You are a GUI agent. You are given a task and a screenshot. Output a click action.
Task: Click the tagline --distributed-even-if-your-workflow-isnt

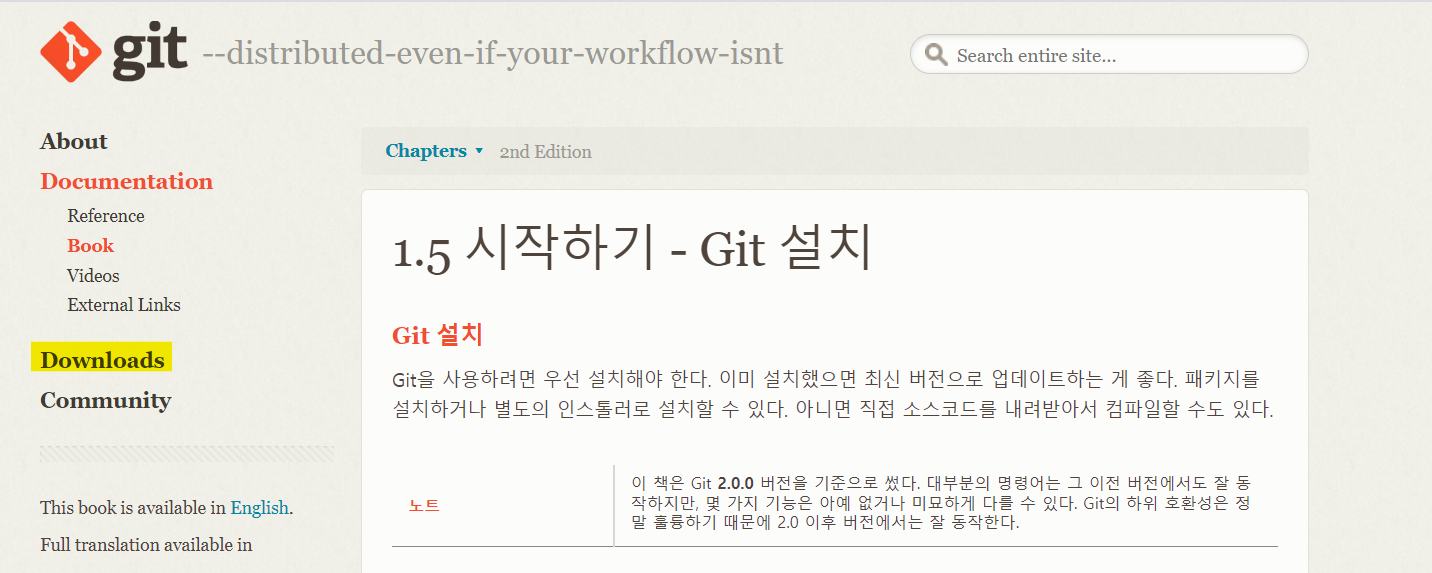[493, 53]
